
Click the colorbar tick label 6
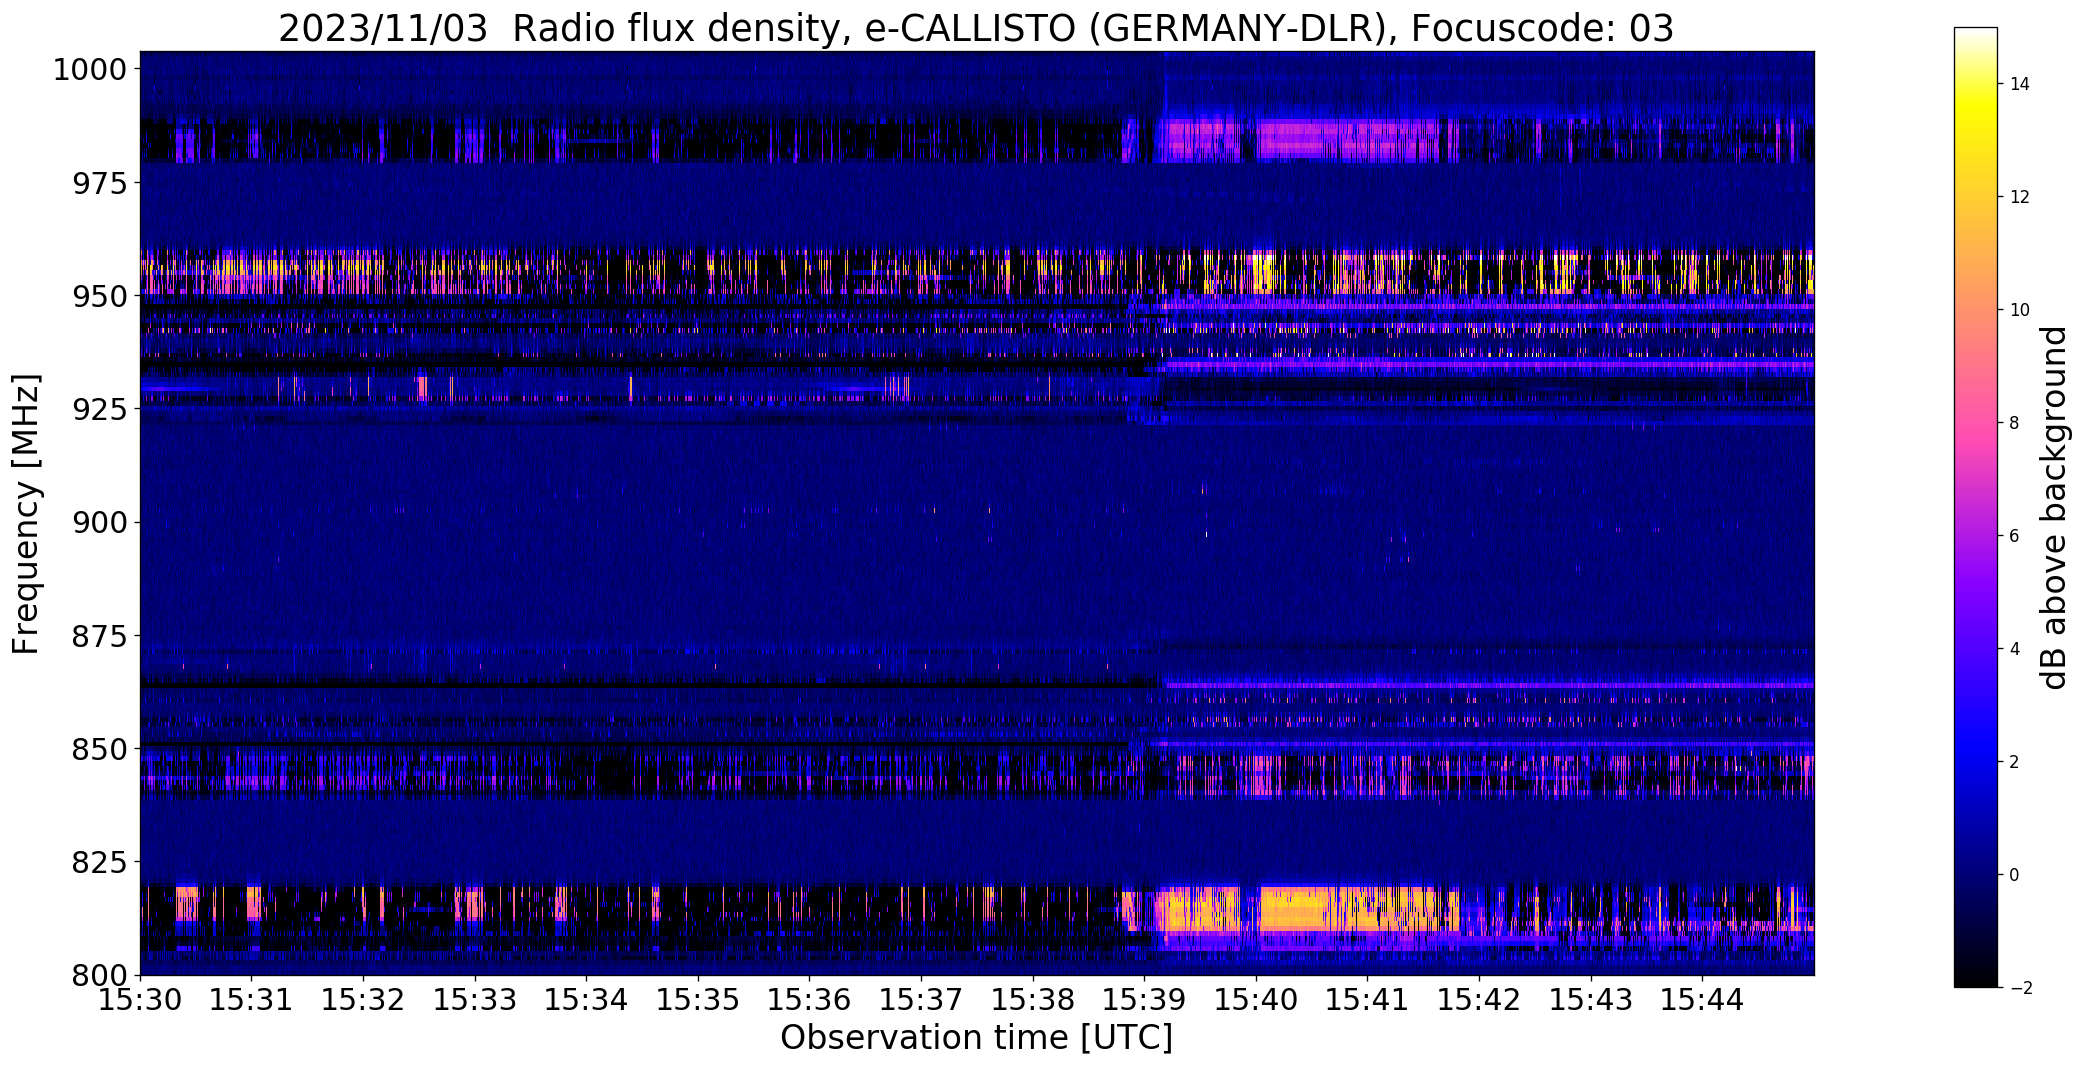click(x=2015, y=536)
